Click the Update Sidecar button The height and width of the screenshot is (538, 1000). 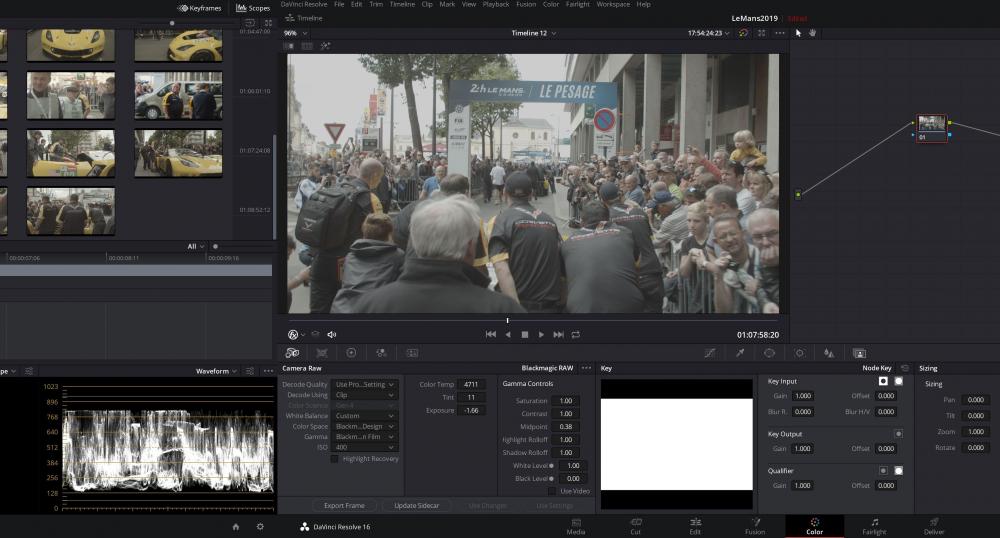click(x=416, y=505)
